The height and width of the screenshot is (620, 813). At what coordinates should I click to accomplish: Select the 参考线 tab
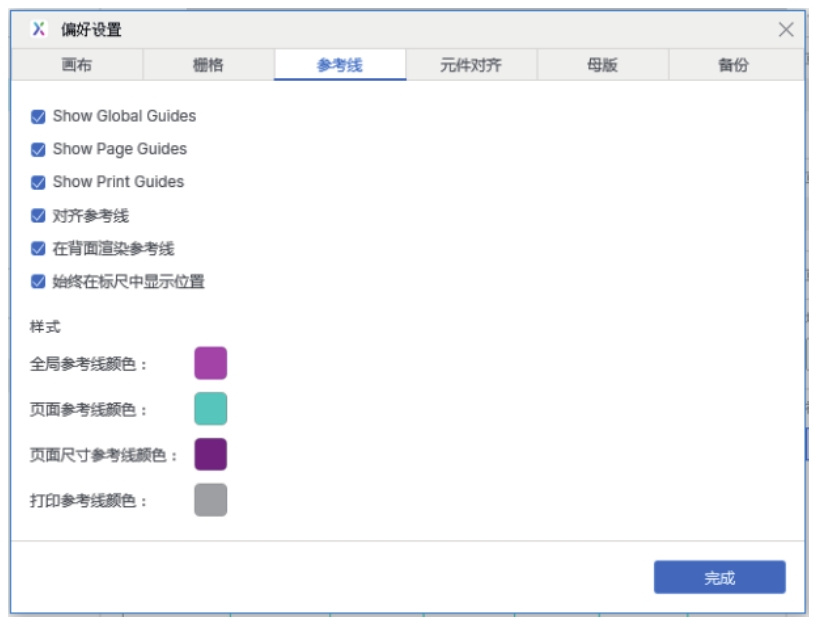340,65
